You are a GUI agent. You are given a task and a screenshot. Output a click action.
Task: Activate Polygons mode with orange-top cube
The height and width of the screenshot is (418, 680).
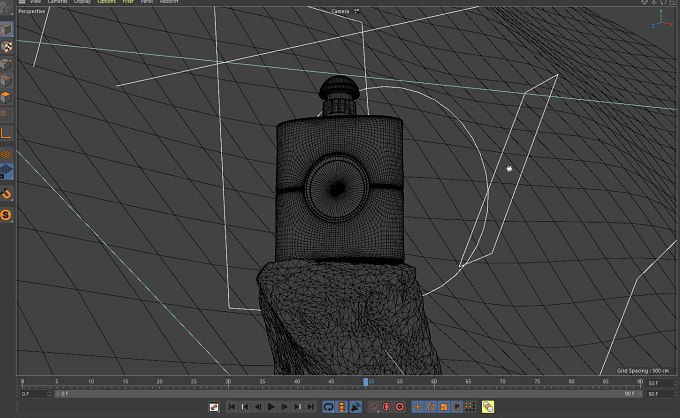click(7, 97)
